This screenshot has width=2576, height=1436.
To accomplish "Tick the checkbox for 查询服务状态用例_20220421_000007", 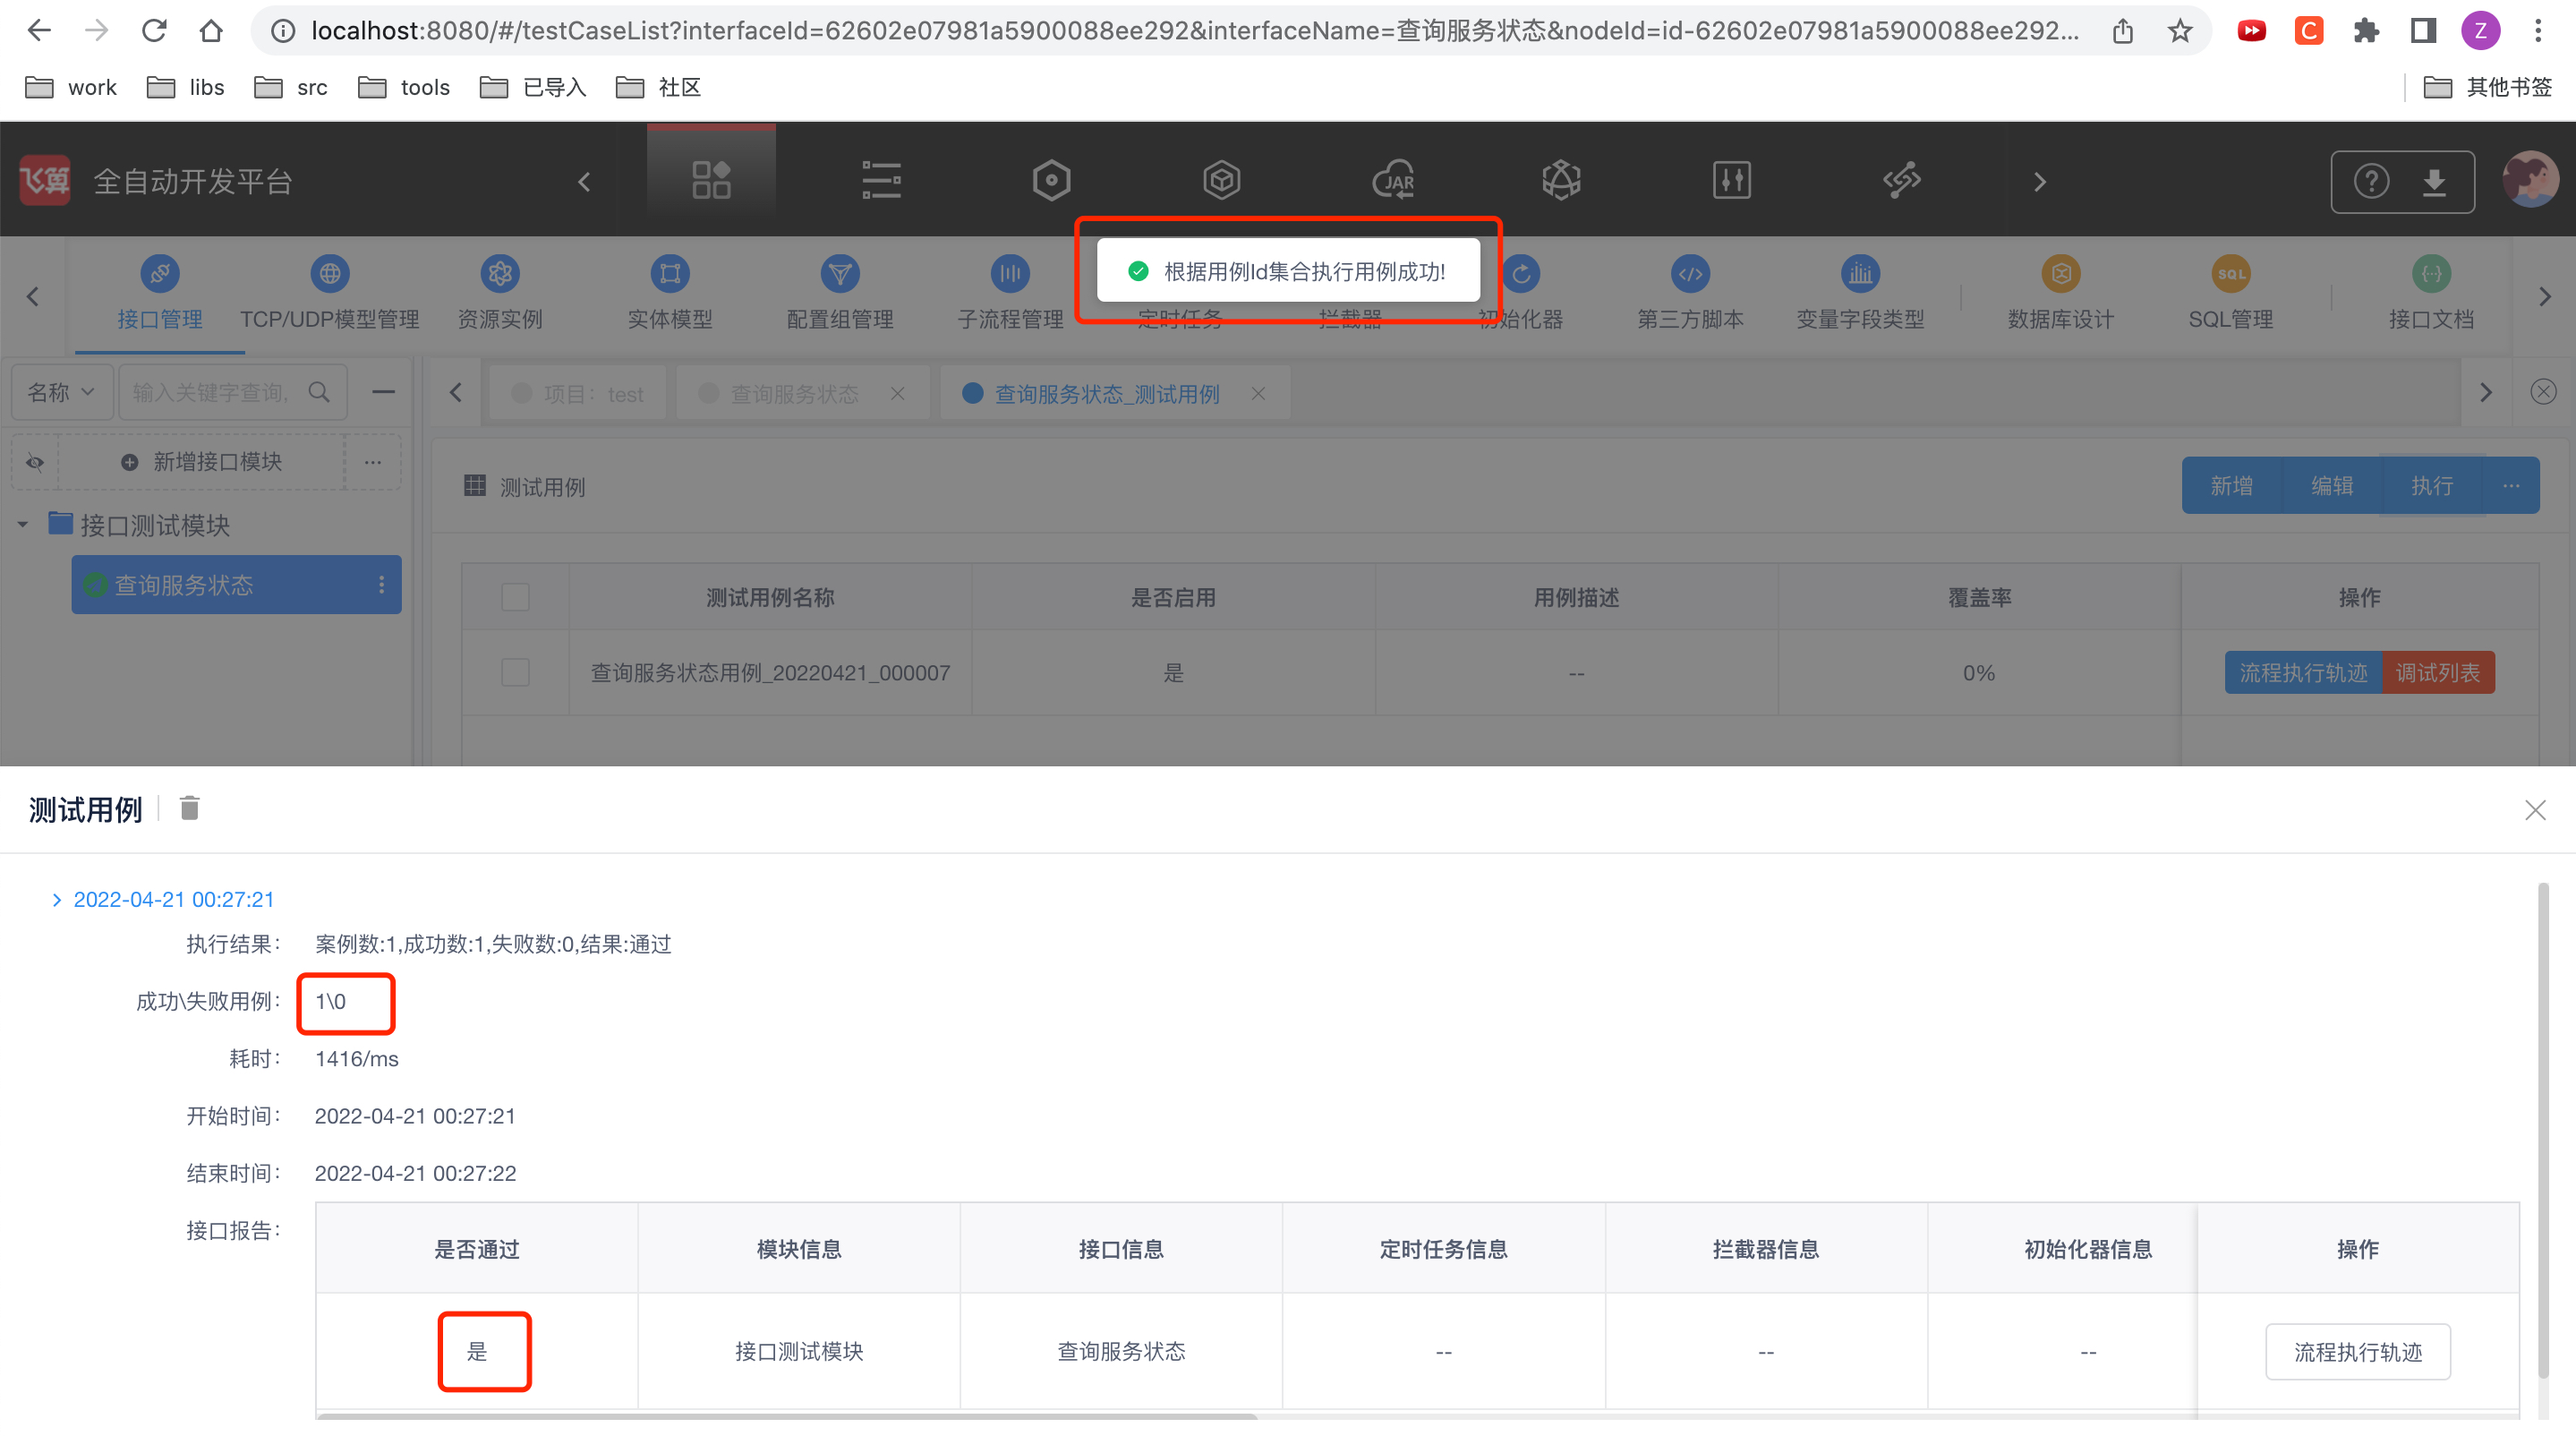I will point(515,672).
